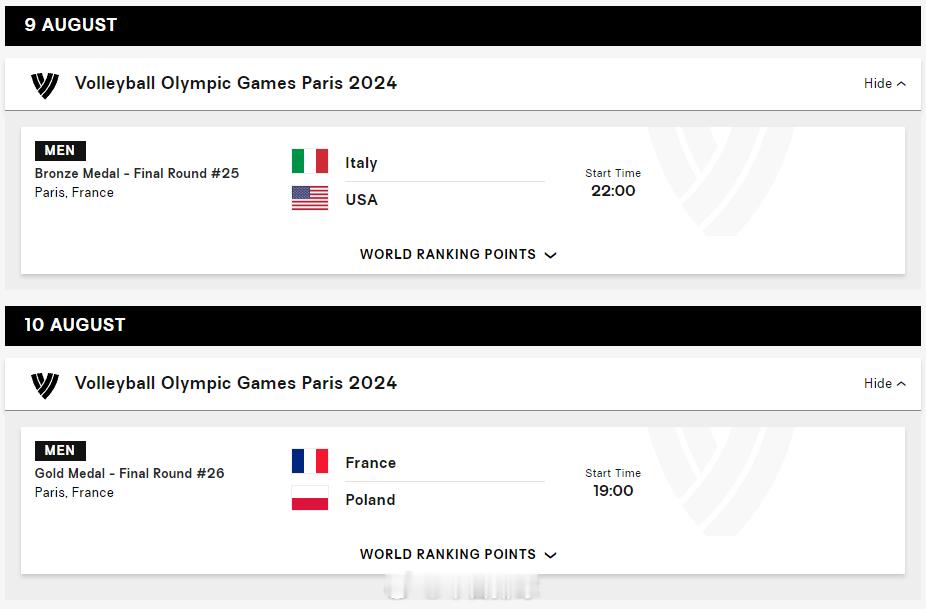Collapse the 9 August tournament with Hide
The image size is (926, 609).
pos(885,83)
